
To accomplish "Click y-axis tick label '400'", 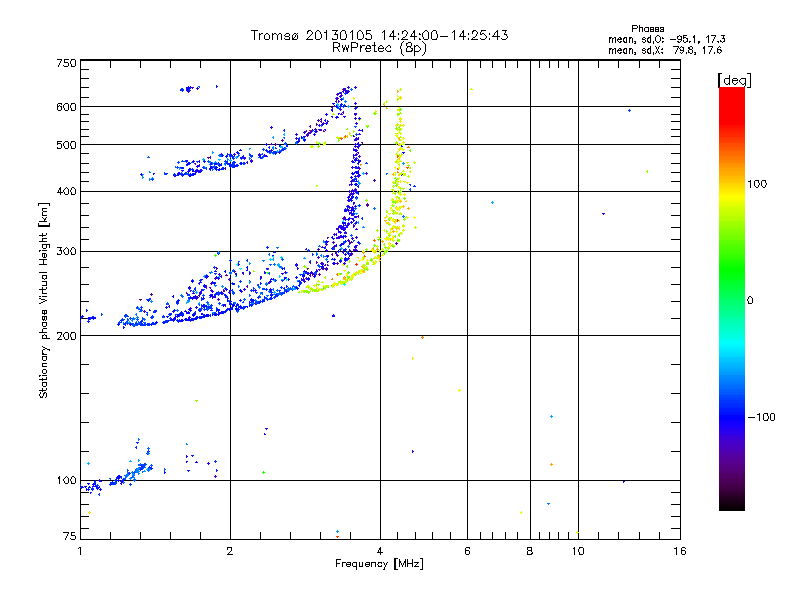I will pyautogui.click(x=67, y=191).
